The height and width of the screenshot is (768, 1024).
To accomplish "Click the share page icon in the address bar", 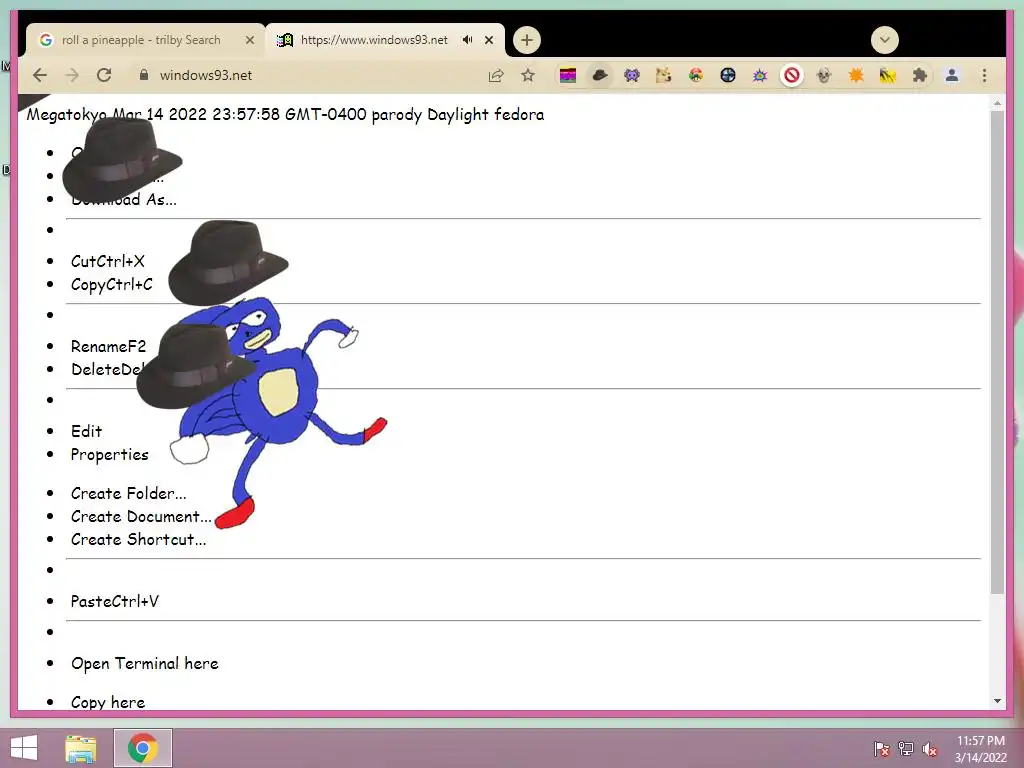I will pos(496,76).
